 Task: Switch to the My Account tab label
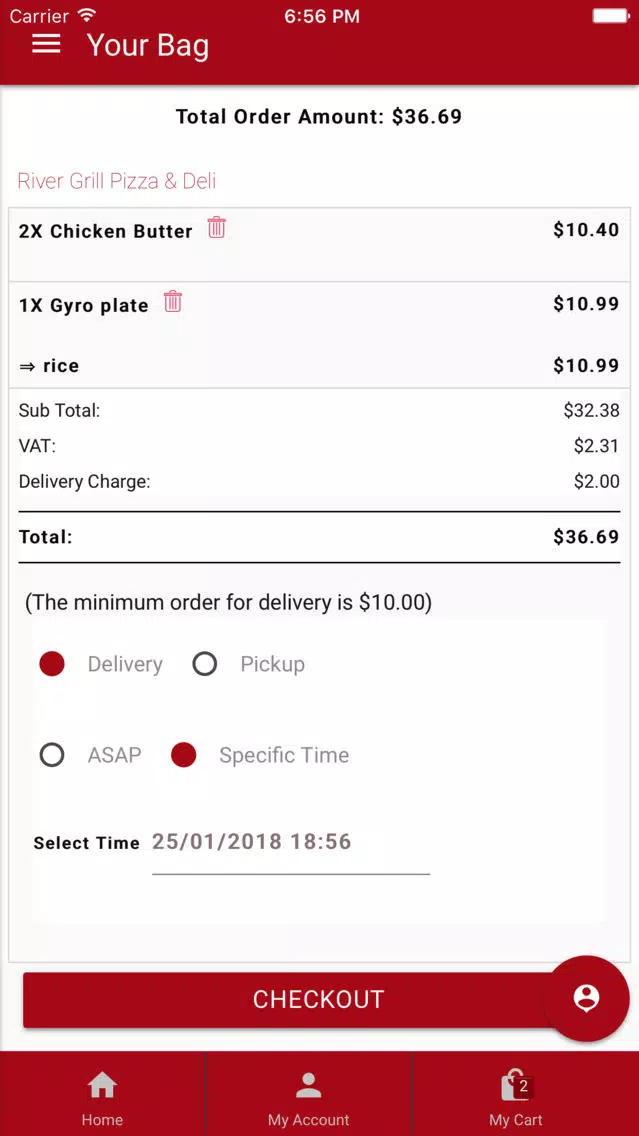point(309,1120)
